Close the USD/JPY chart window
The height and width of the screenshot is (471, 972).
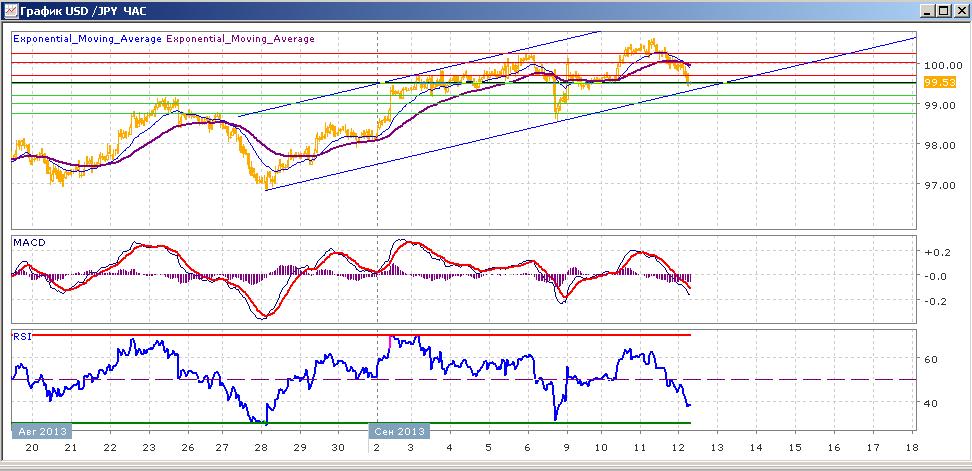960,11
